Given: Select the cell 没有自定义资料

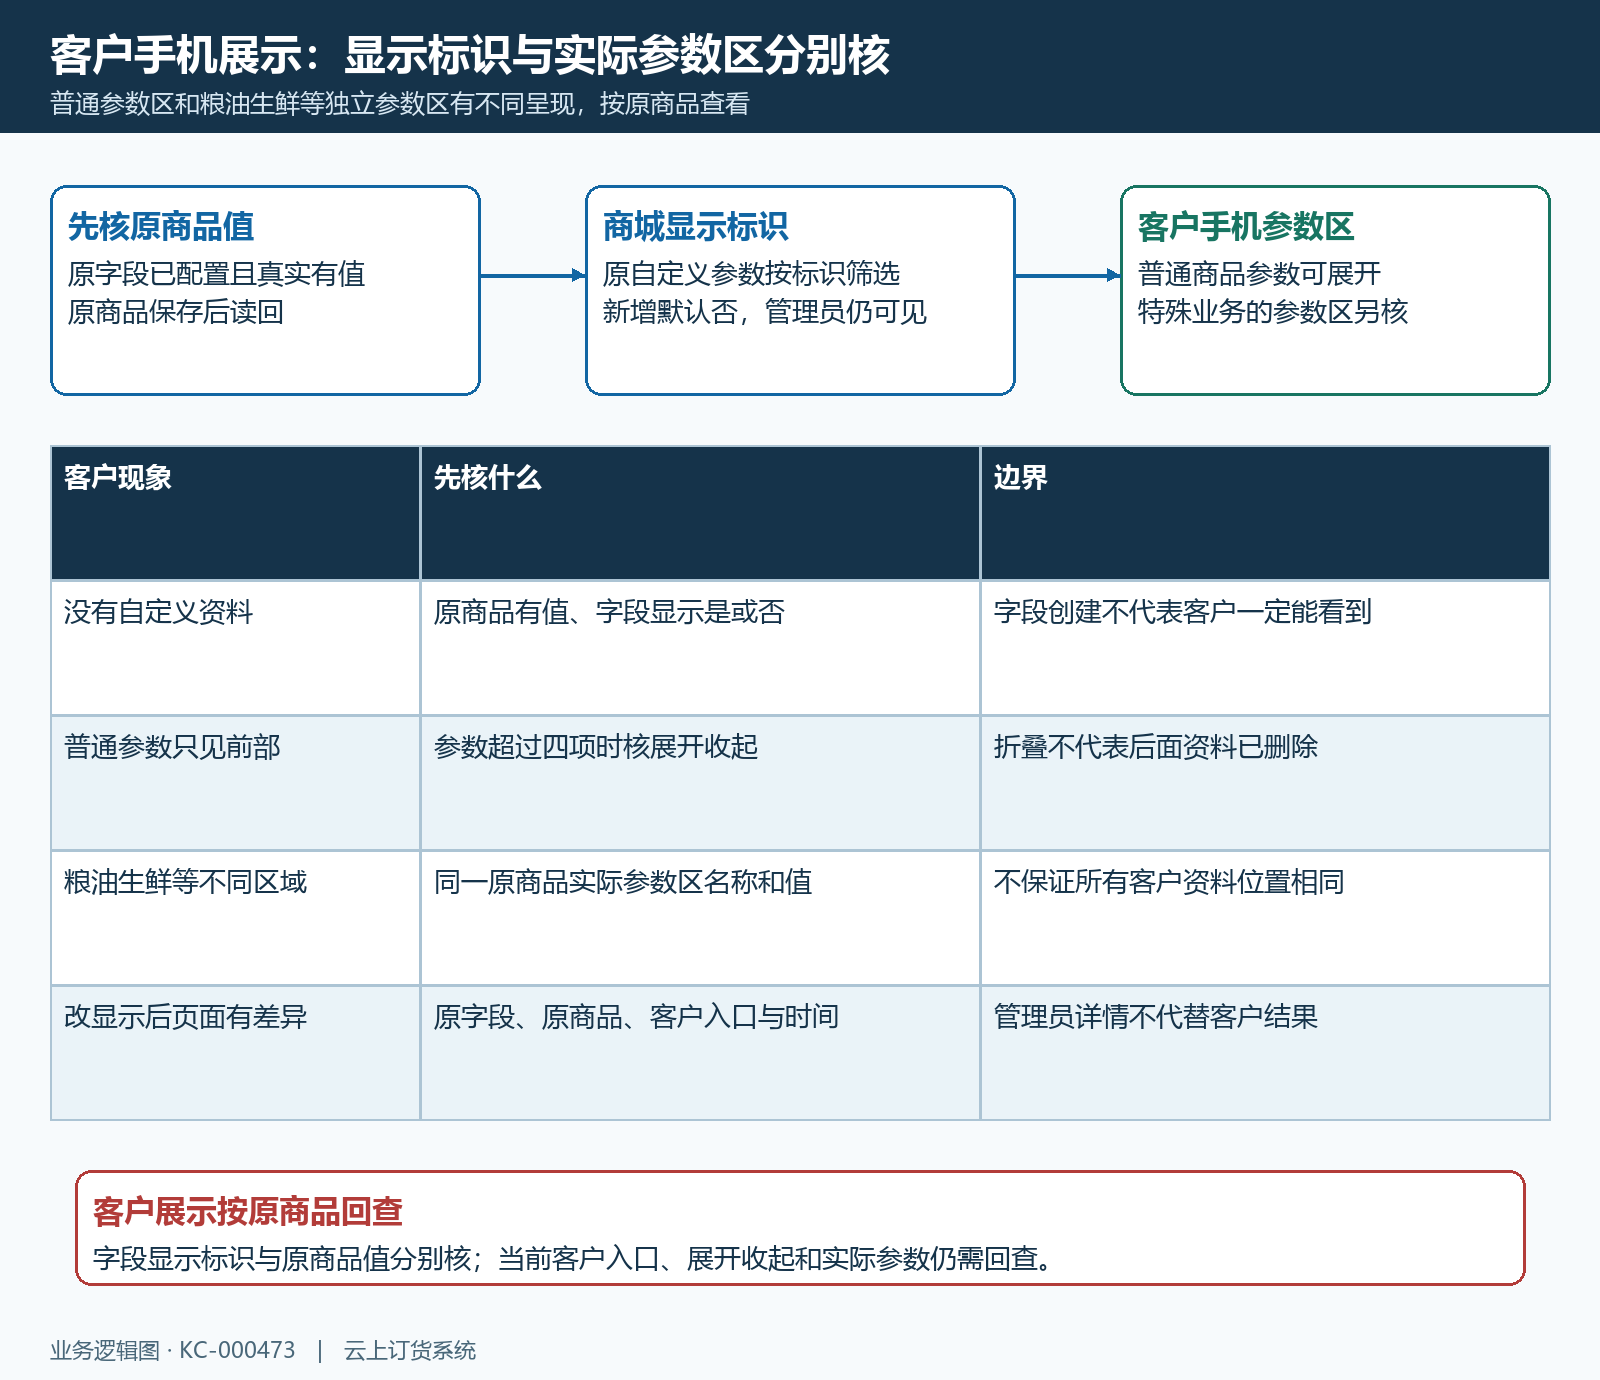Looking at the screenshot, I should (236, 648).
